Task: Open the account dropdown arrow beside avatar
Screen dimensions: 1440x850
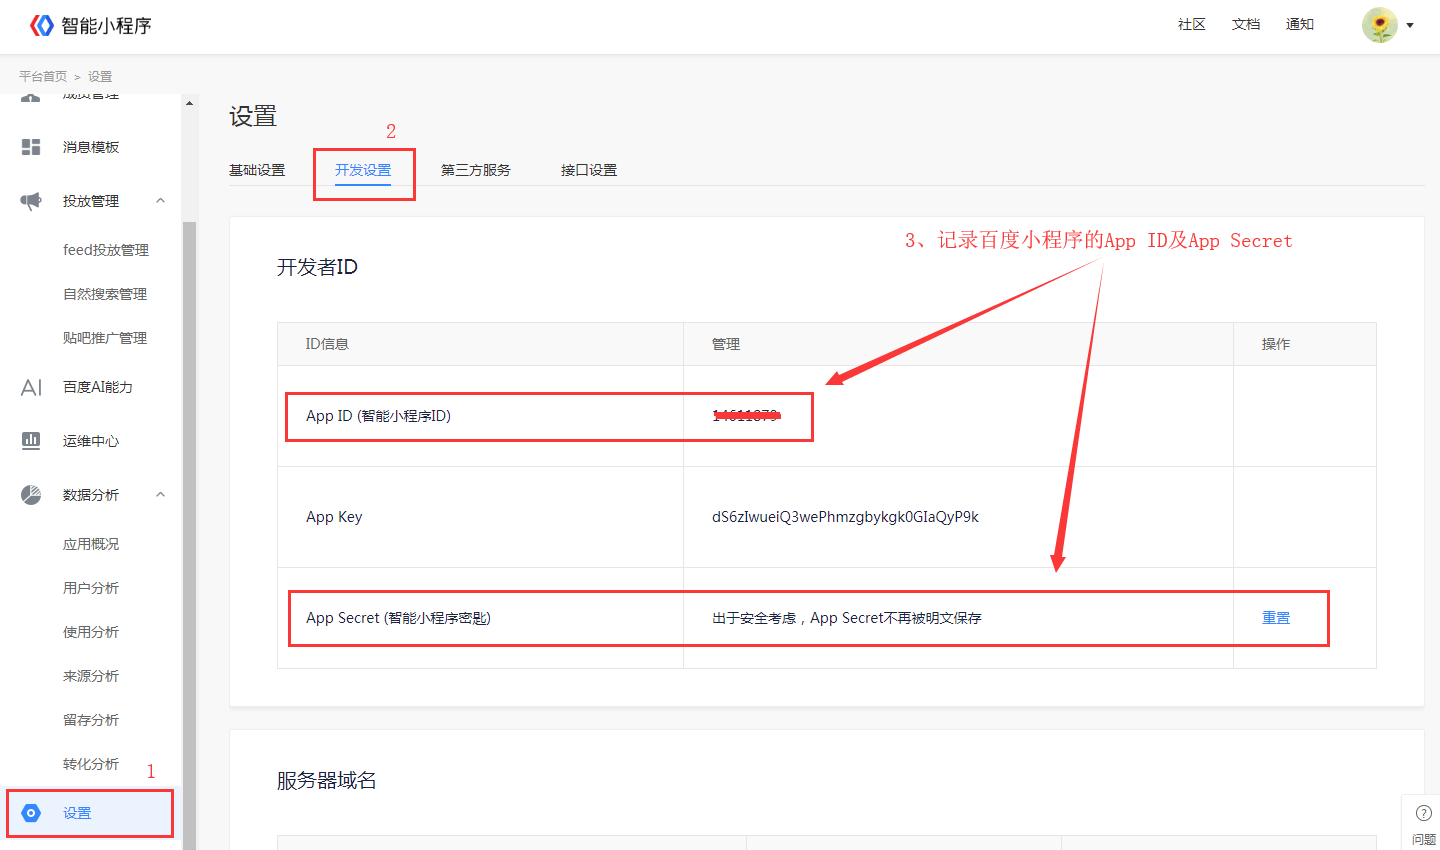Action: pos(1410,26)
